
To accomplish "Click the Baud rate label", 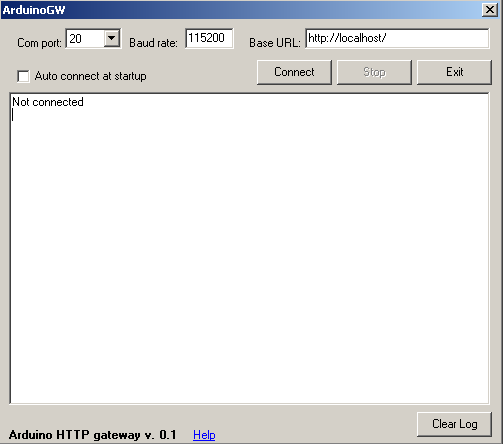I will click(153, 43).
